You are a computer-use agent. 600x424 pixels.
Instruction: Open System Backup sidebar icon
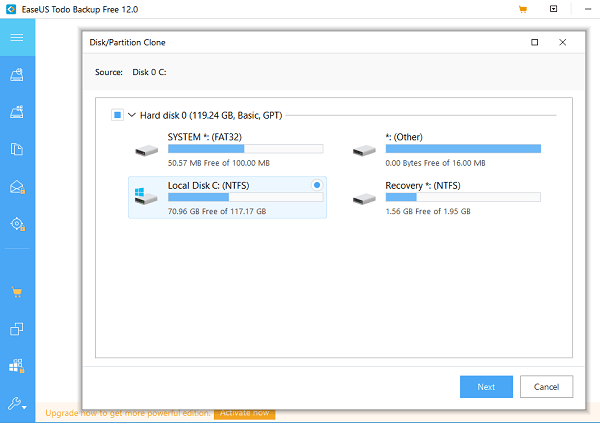pyautogui.click(x=17, y=112)
